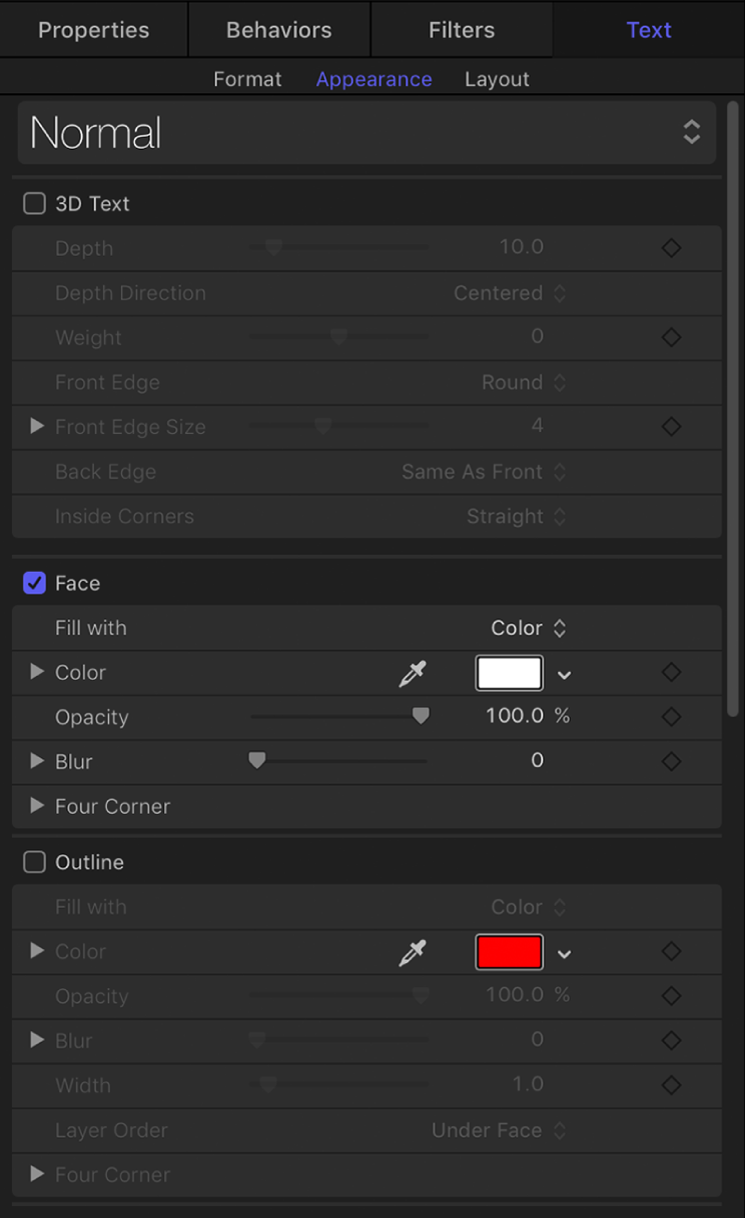
Task: Uncheck the Face checkbox
Action: 35,583
